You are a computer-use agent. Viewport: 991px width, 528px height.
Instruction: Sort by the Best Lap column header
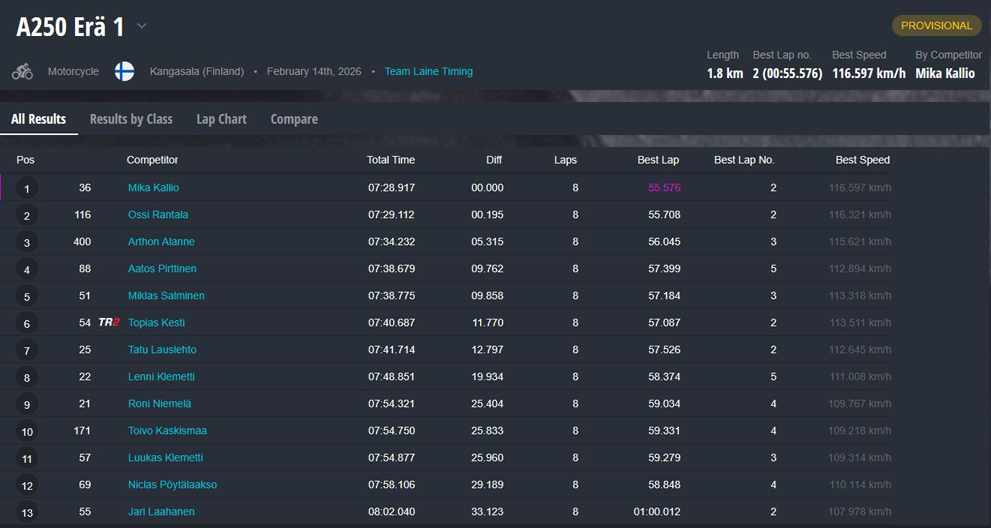pos(657,160)
